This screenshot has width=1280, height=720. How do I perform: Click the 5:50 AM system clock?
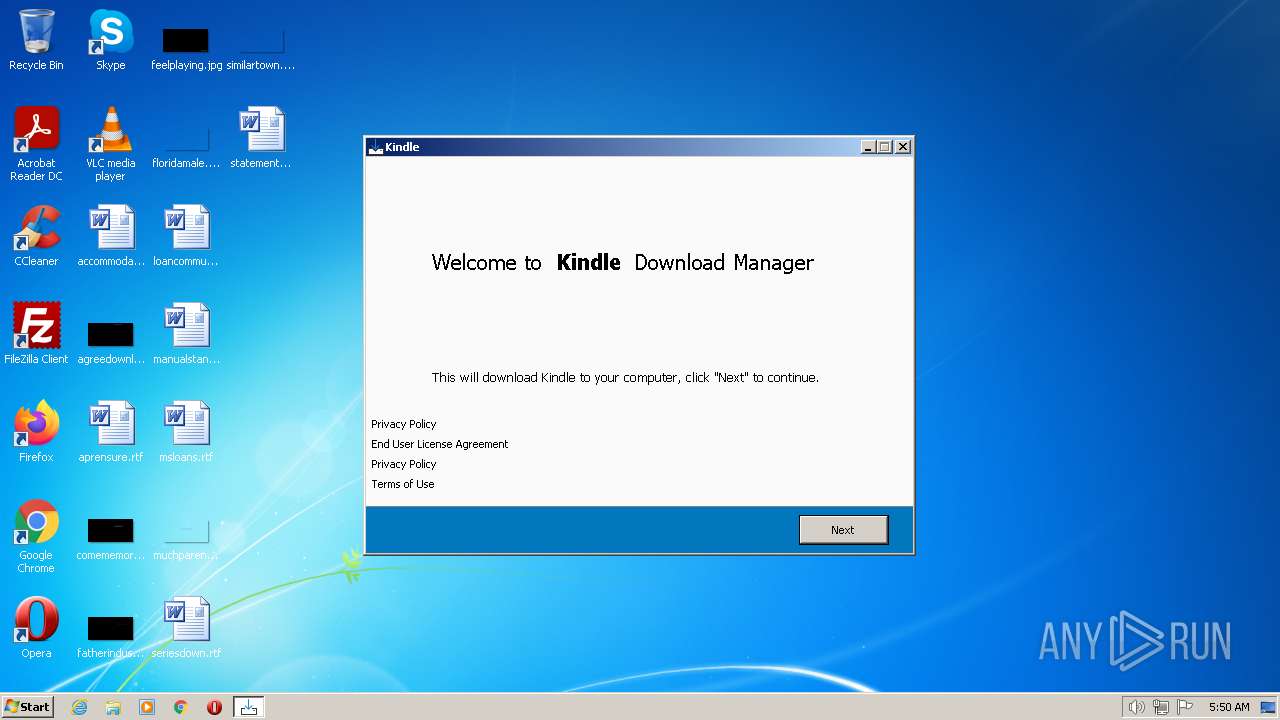1229,707
